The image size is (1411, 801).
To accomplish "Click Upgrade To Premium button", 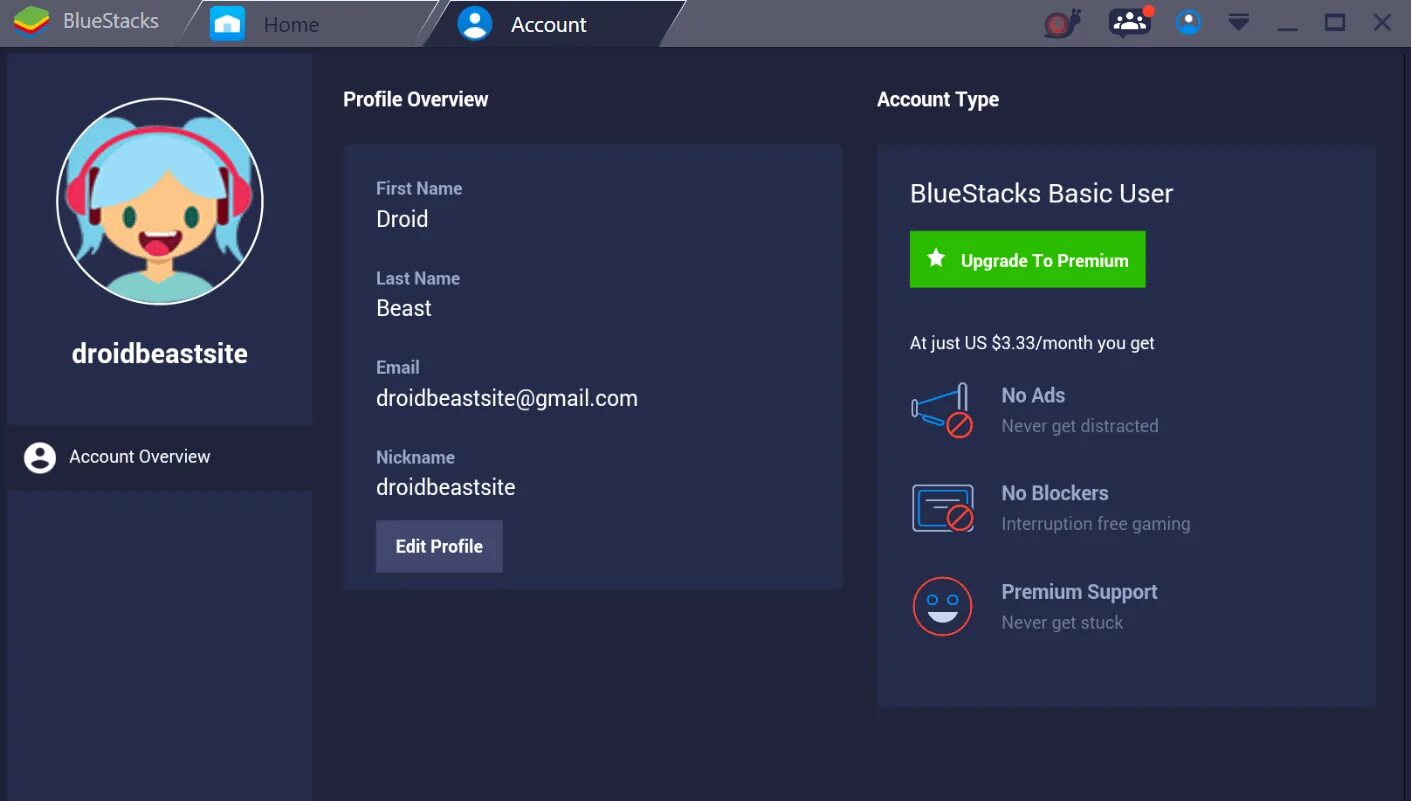I will [x=1027, y=260].
